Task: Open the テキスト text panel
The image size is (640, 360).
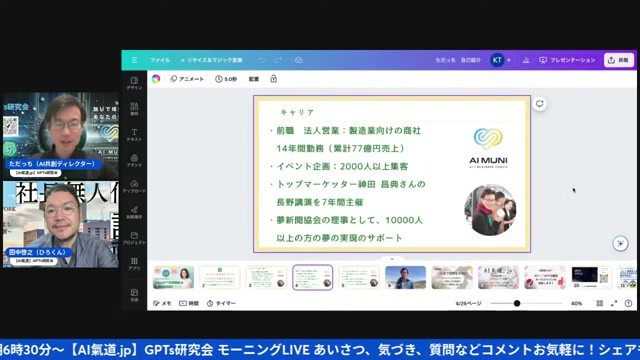Action: [134, 135]
